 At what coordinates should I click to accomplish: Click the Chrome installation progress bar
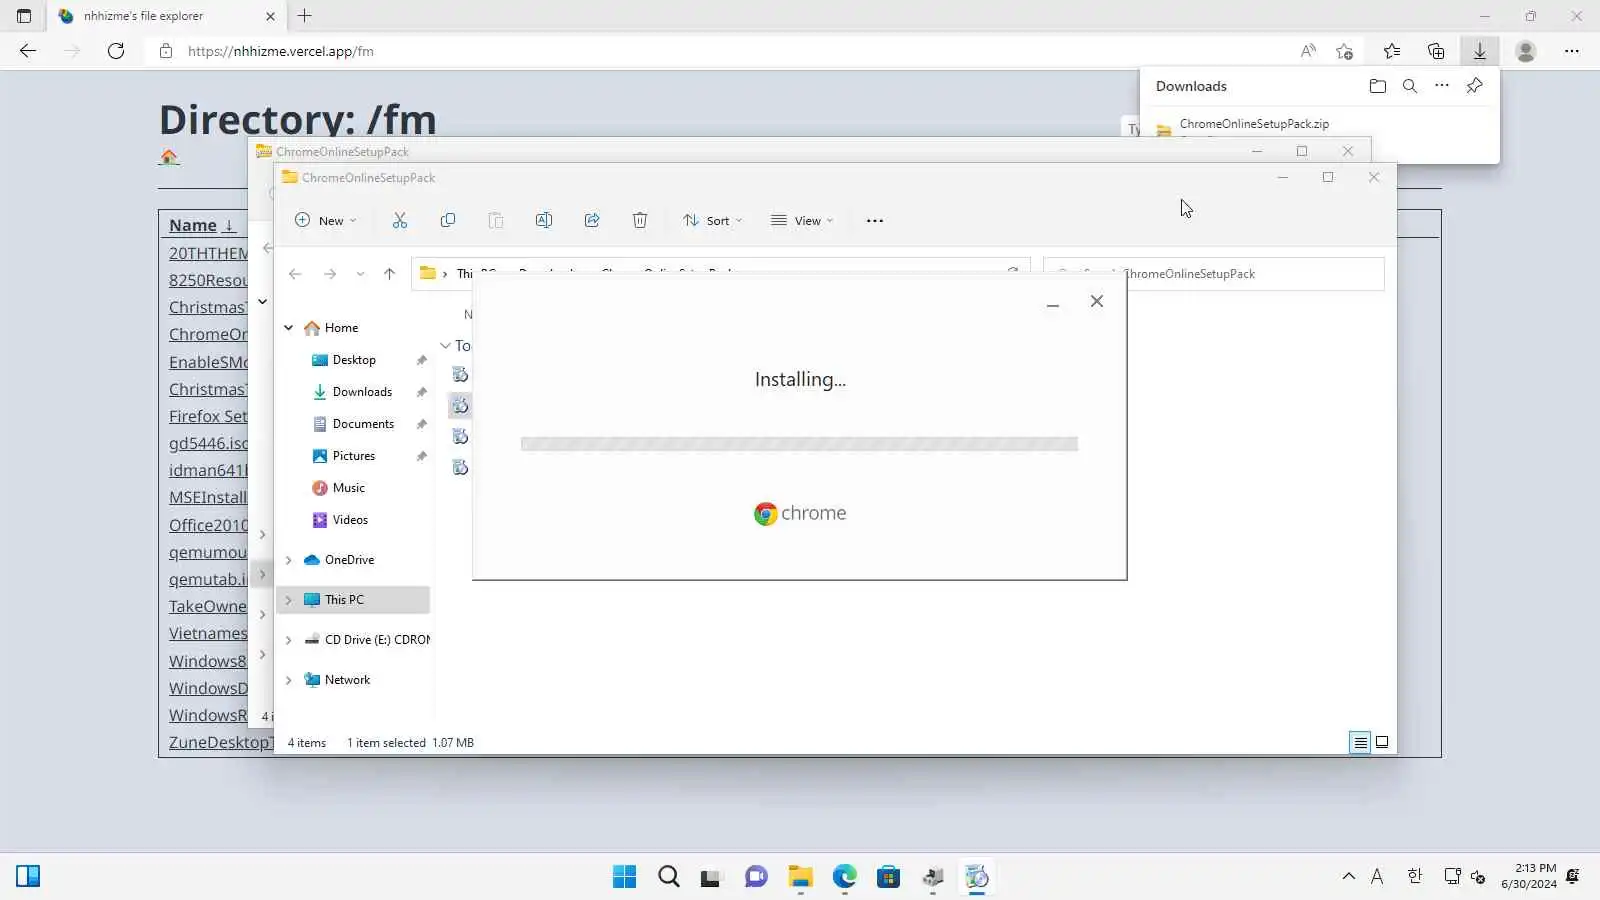click(x=799, y=444)
